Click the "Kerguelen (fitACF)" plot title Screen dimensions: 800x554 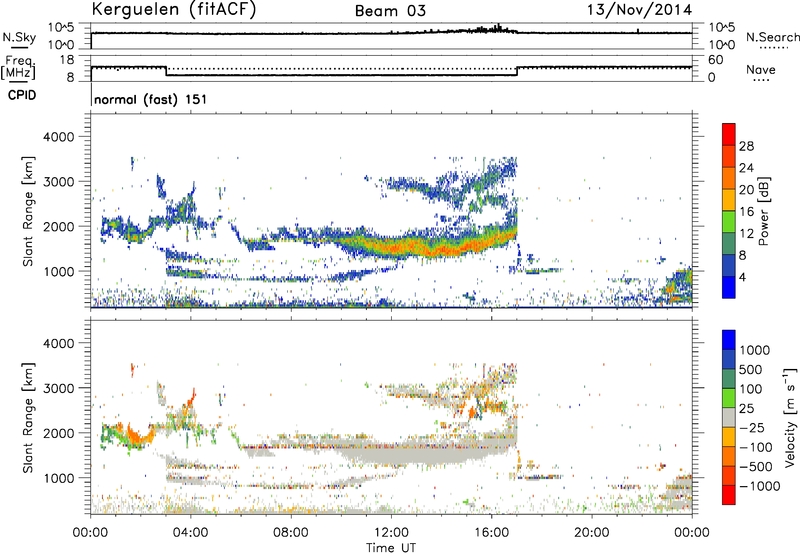[x=173, y=10]
